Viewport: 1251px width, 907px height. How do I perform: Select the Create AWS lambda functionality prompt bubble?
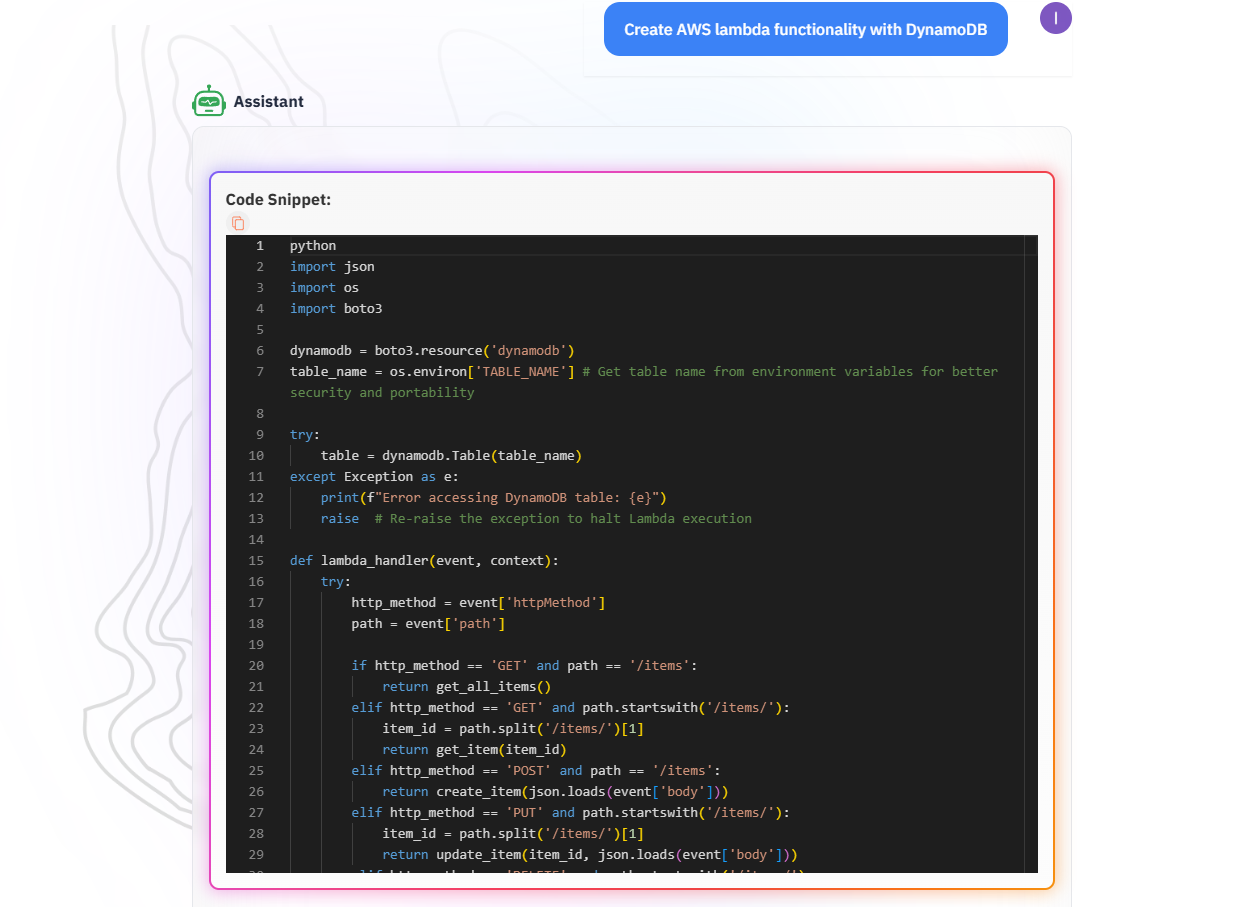(x=806, y=30)
